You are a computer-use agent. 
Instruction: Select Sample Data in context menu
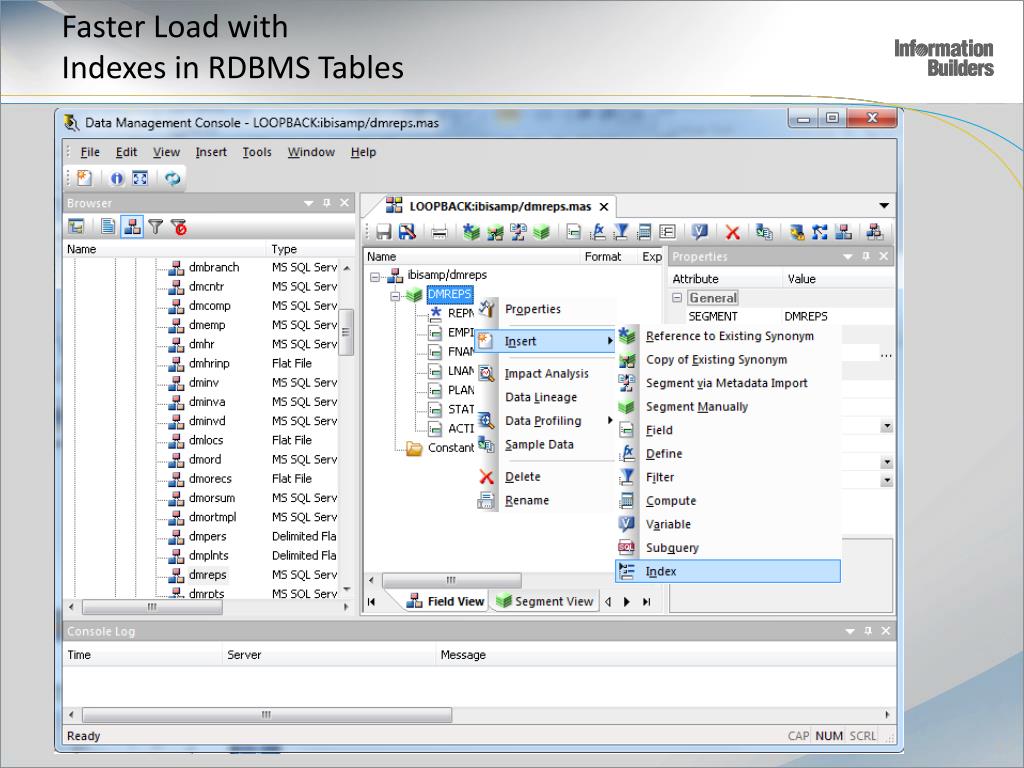[x=545, y=444]
